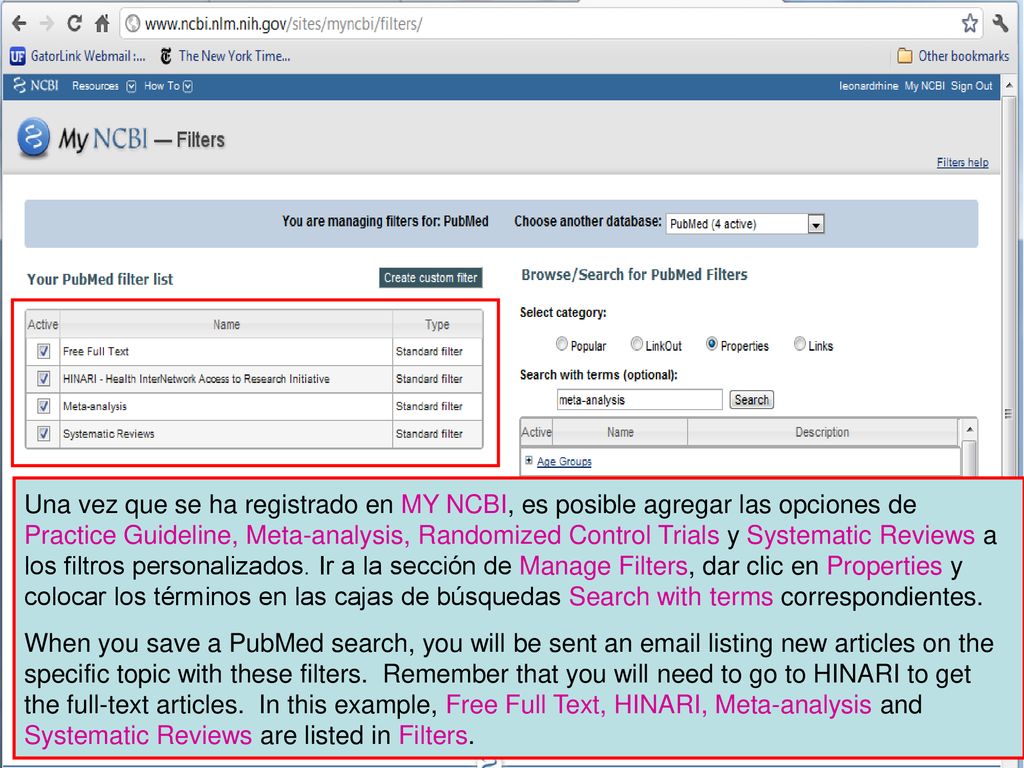Click the Name column header in filter list
1024x768 pixels.
(x=226, y=325)
